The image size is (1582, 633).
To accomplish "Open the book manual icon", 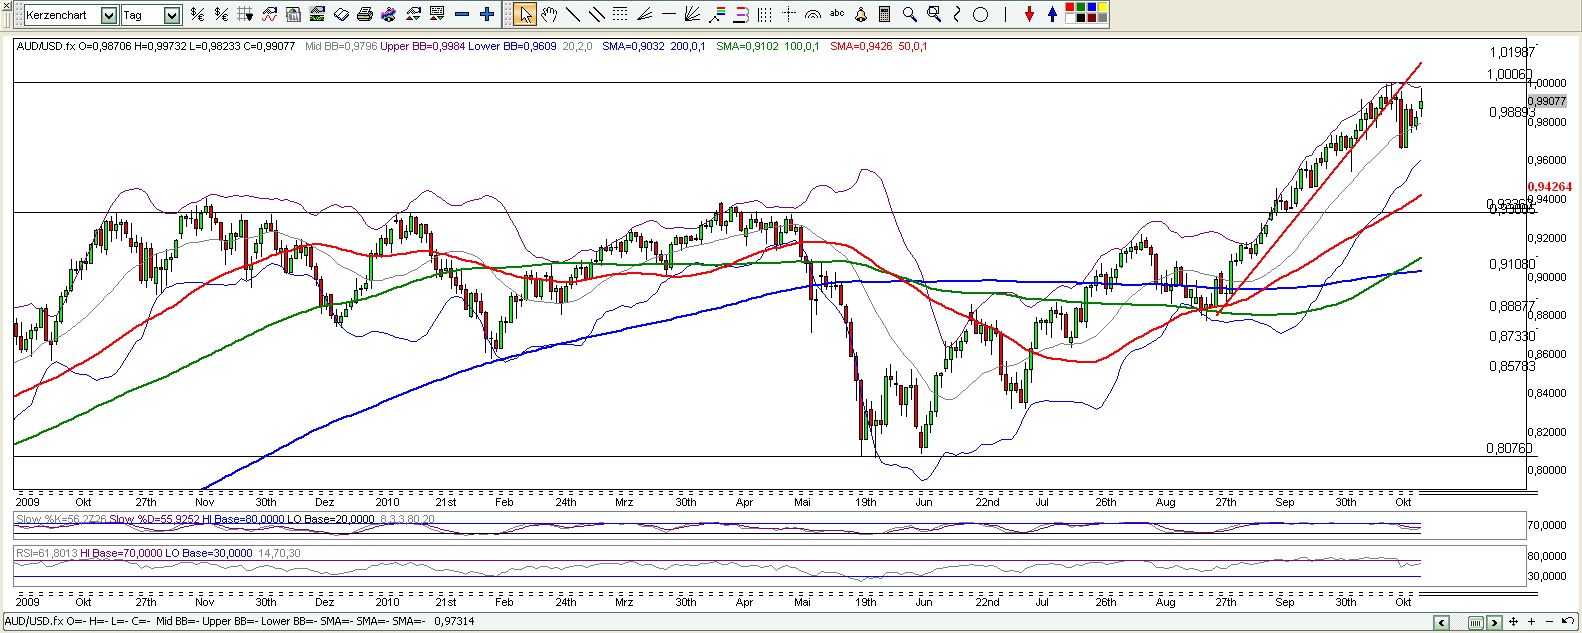I will point(341,15).
